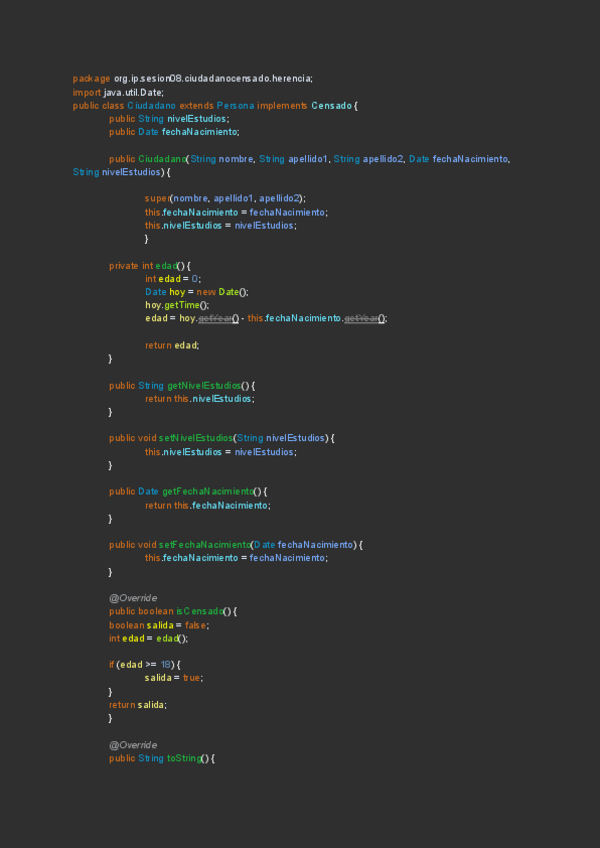Click the "return salida;" statement

pos(138,704)
